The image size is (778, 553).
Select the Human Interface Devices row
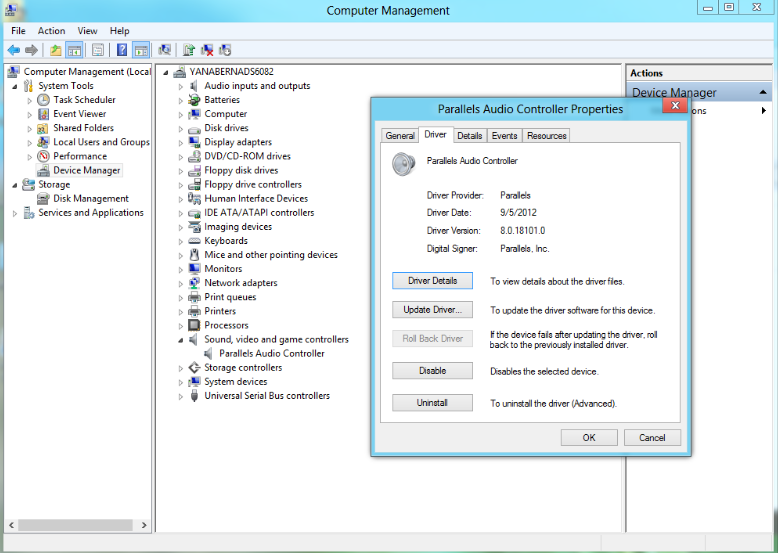coord(256,198)
